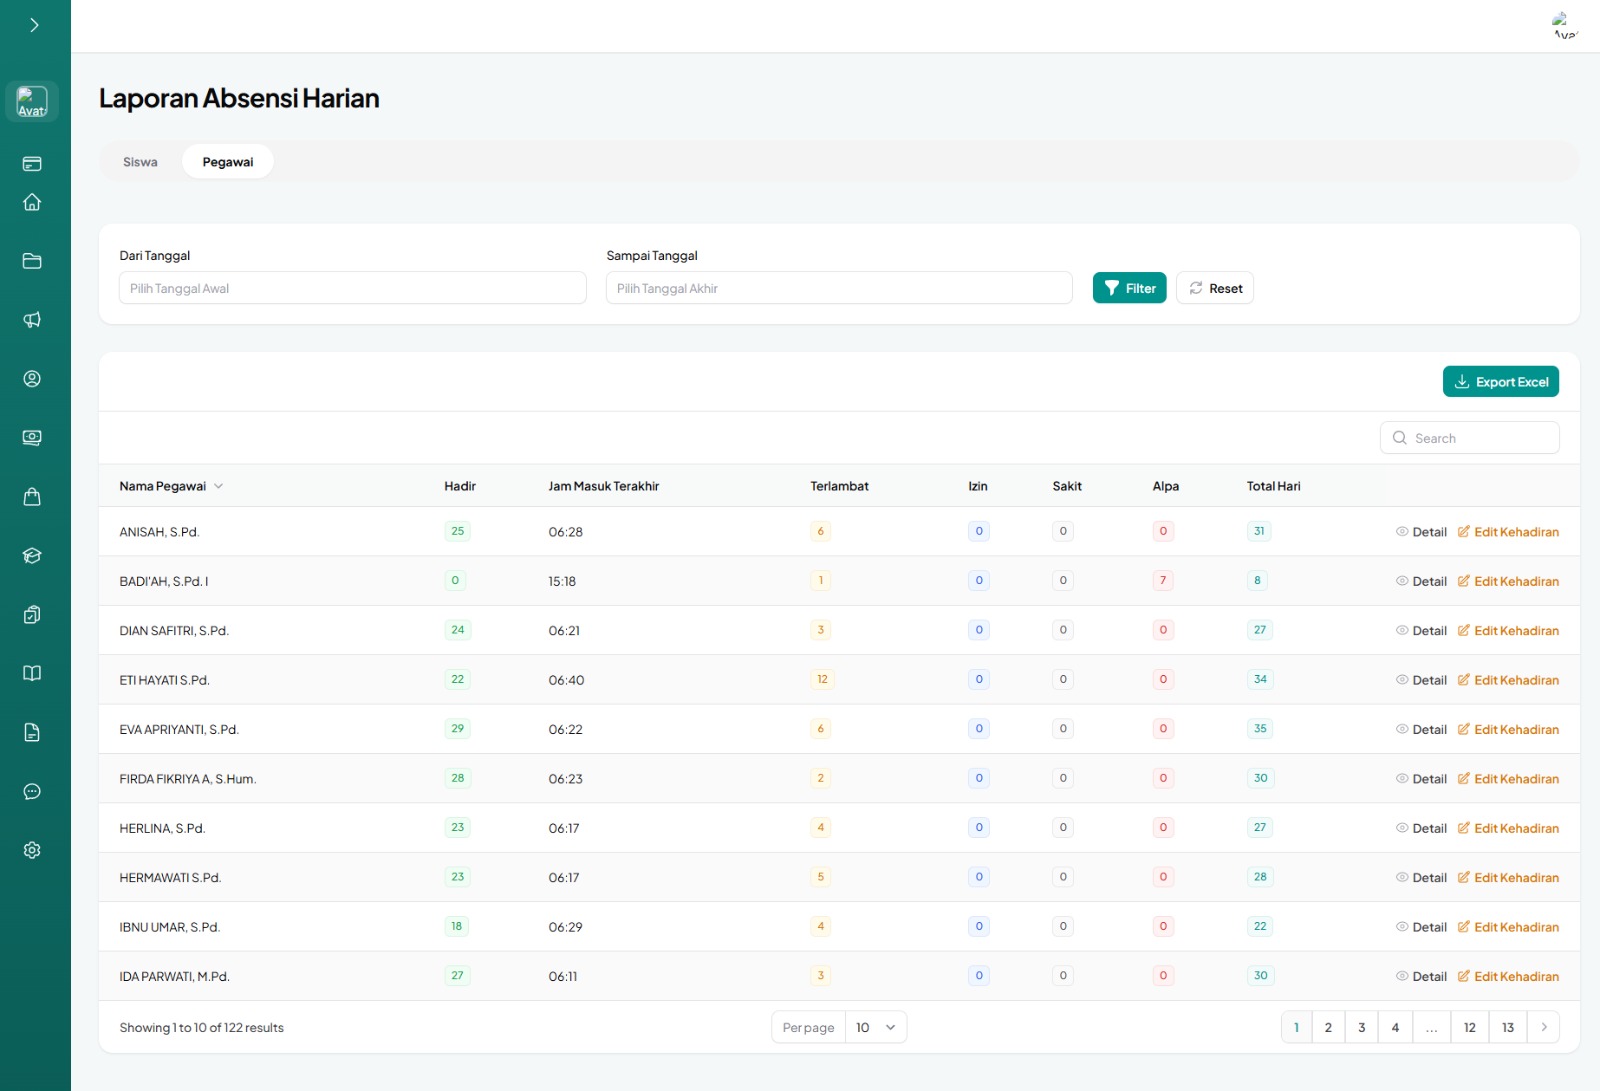The width and height of the screenshot is (1600, 1091).
Task: Open the chat bubble icon in sidebar
Action: point(32,791)
